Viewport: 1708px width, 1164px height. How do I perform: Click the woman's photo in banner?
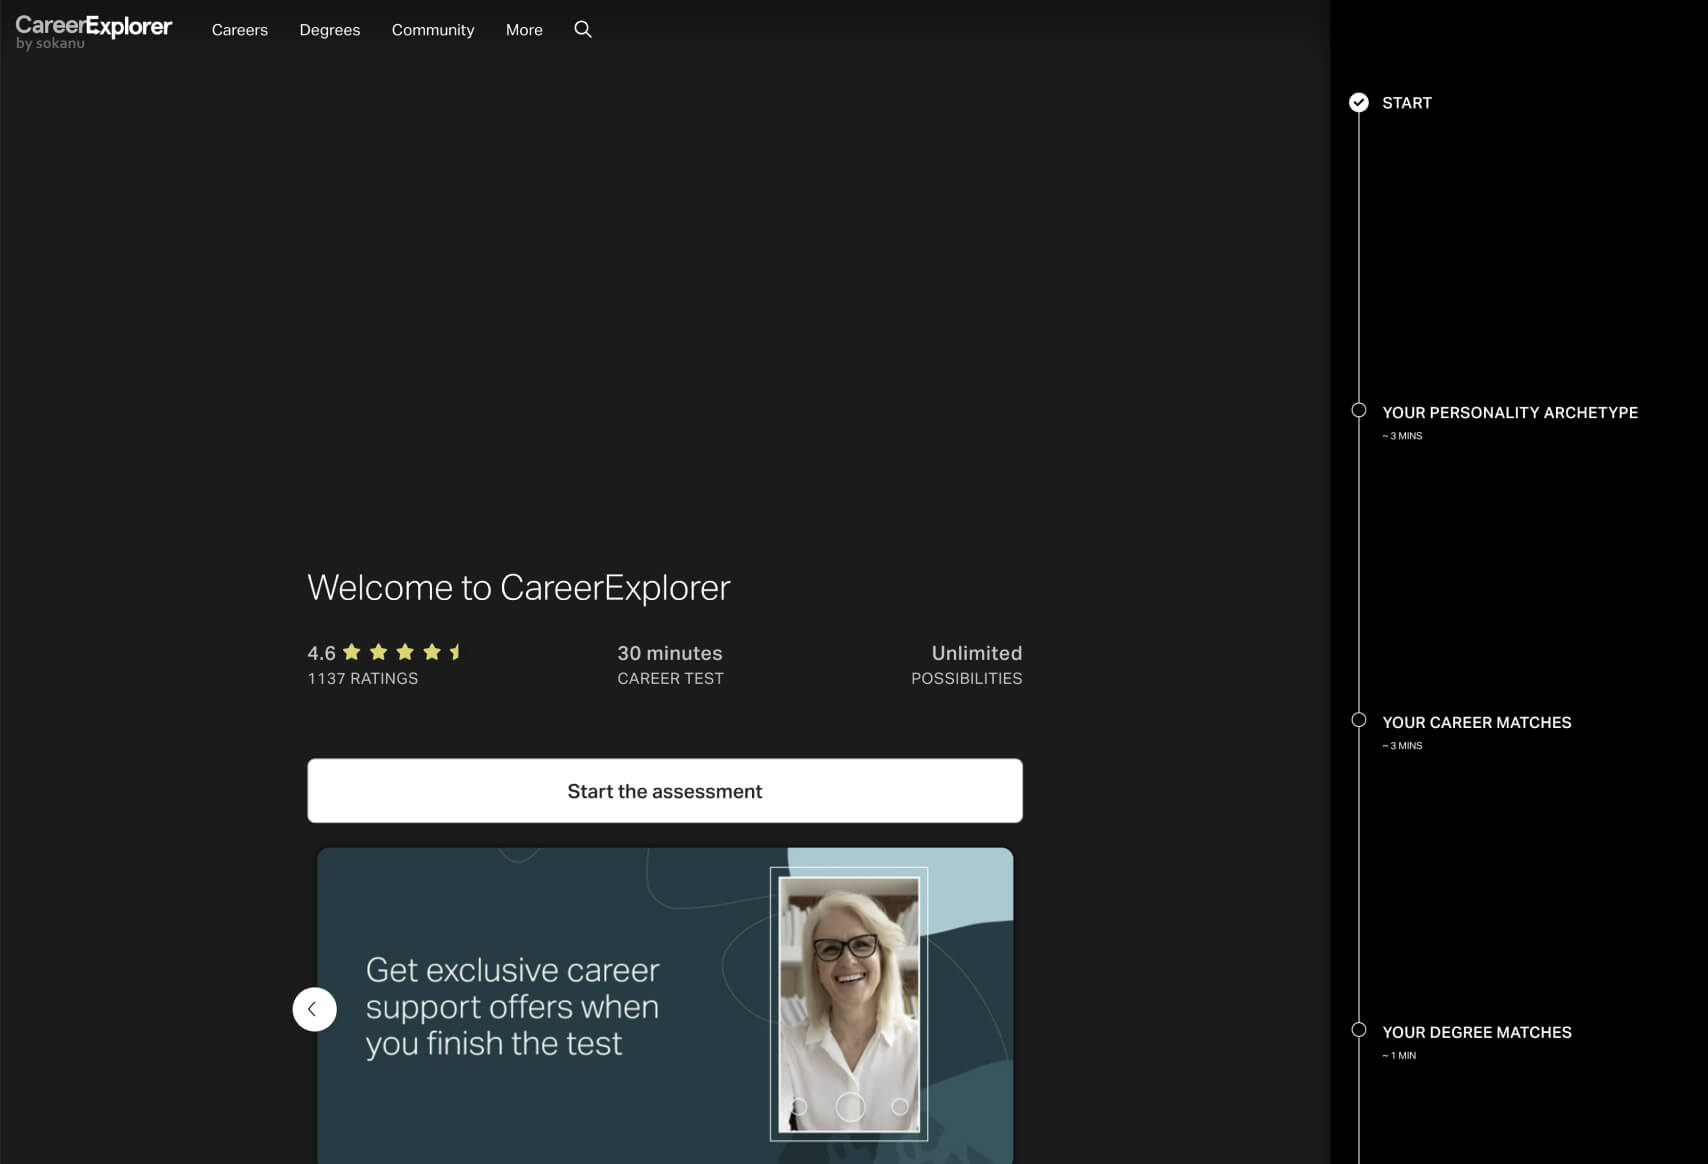(x=849, y=1004)
